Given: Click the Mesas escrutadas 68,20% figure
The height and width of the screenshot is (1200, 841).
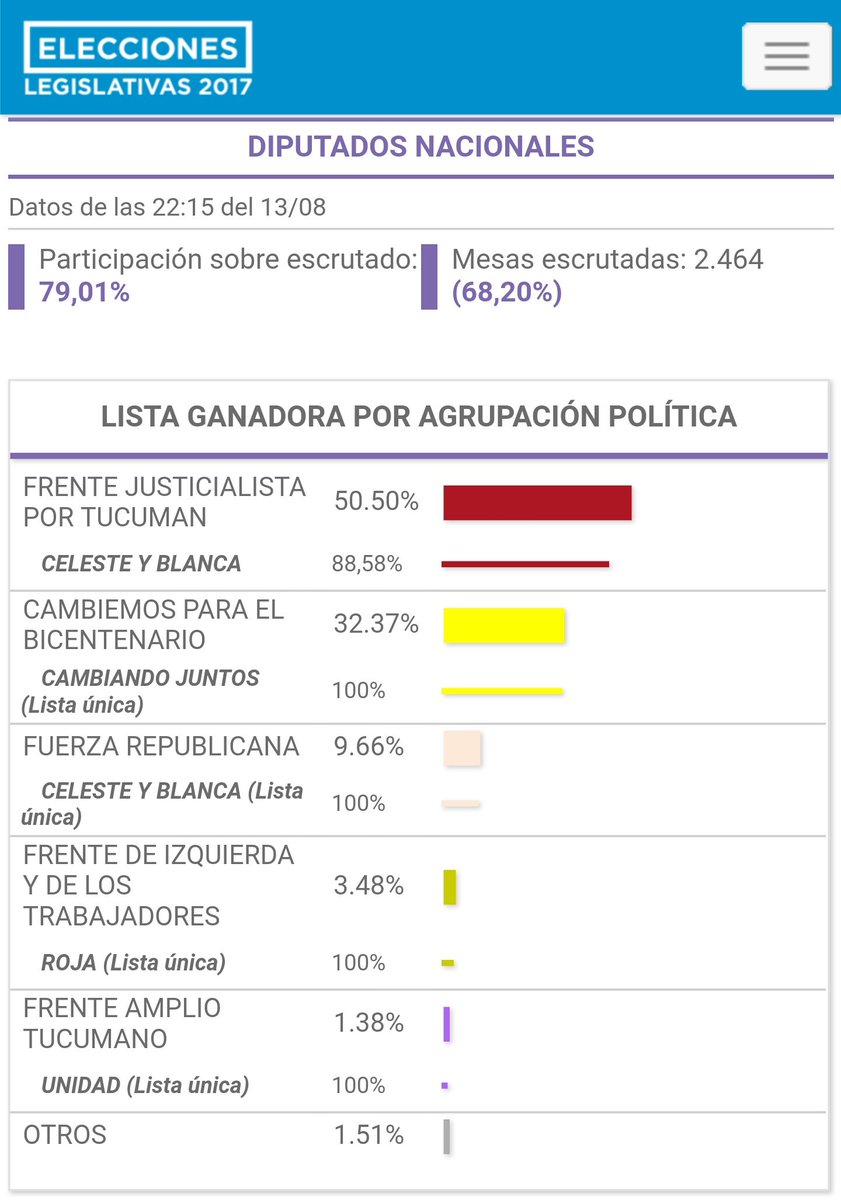Looking at the screenshot, I should [507, 293].
